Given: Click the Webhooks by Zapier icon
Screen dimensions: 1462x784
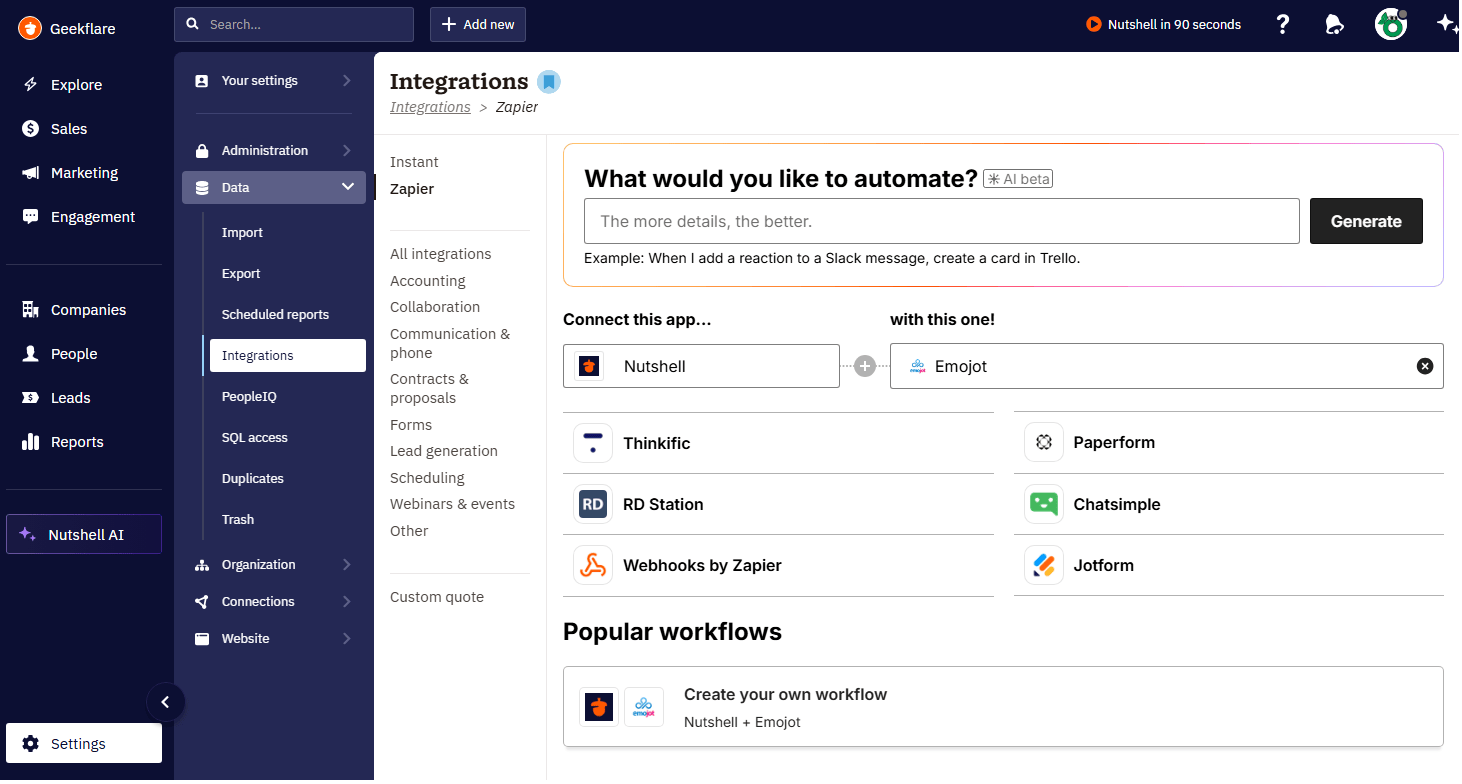Looking at the screenshot, I should pos(593,565).
